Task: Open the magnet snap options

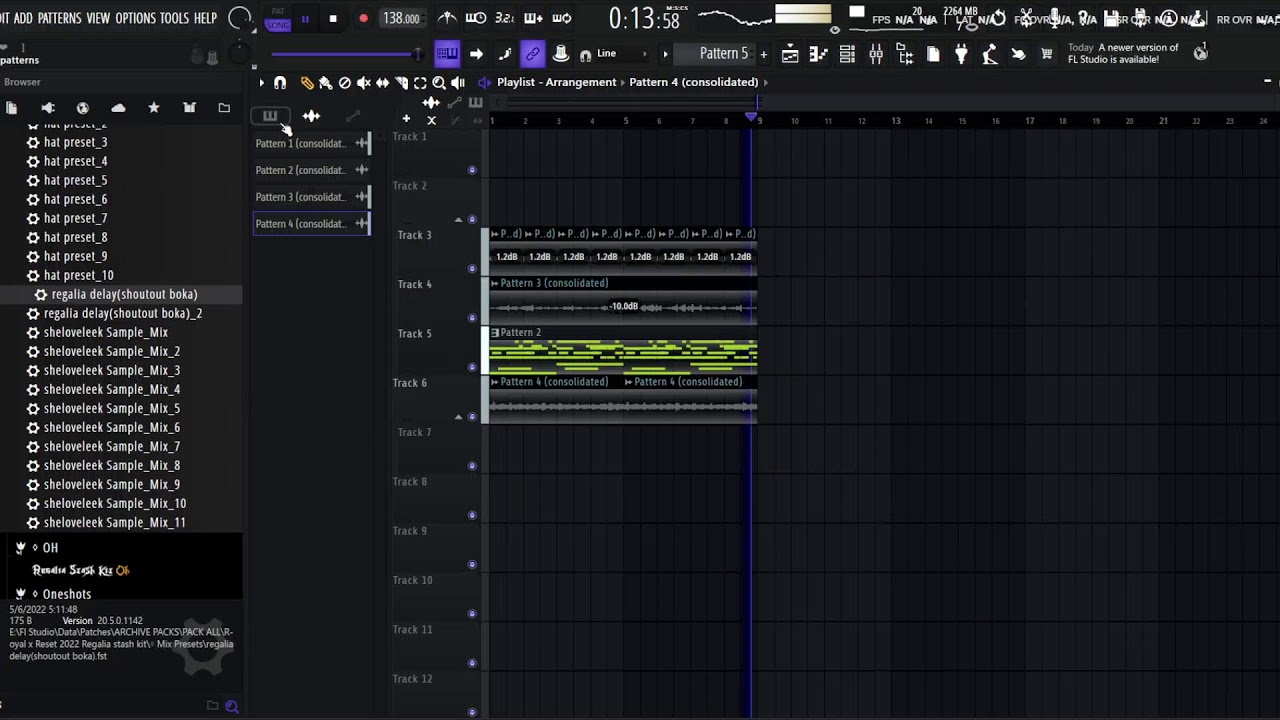Action: point(280,83)
